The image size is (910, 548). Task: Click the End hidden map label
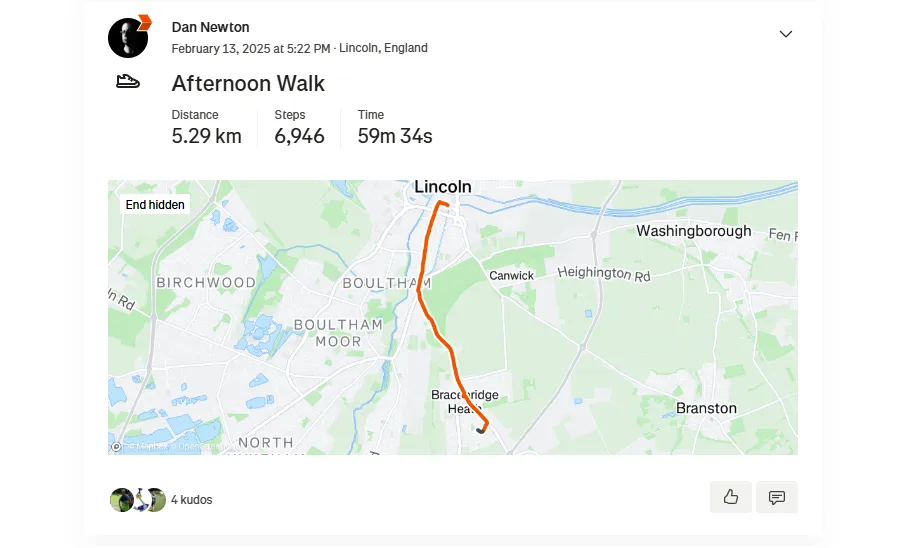click(x=155, y=205)
